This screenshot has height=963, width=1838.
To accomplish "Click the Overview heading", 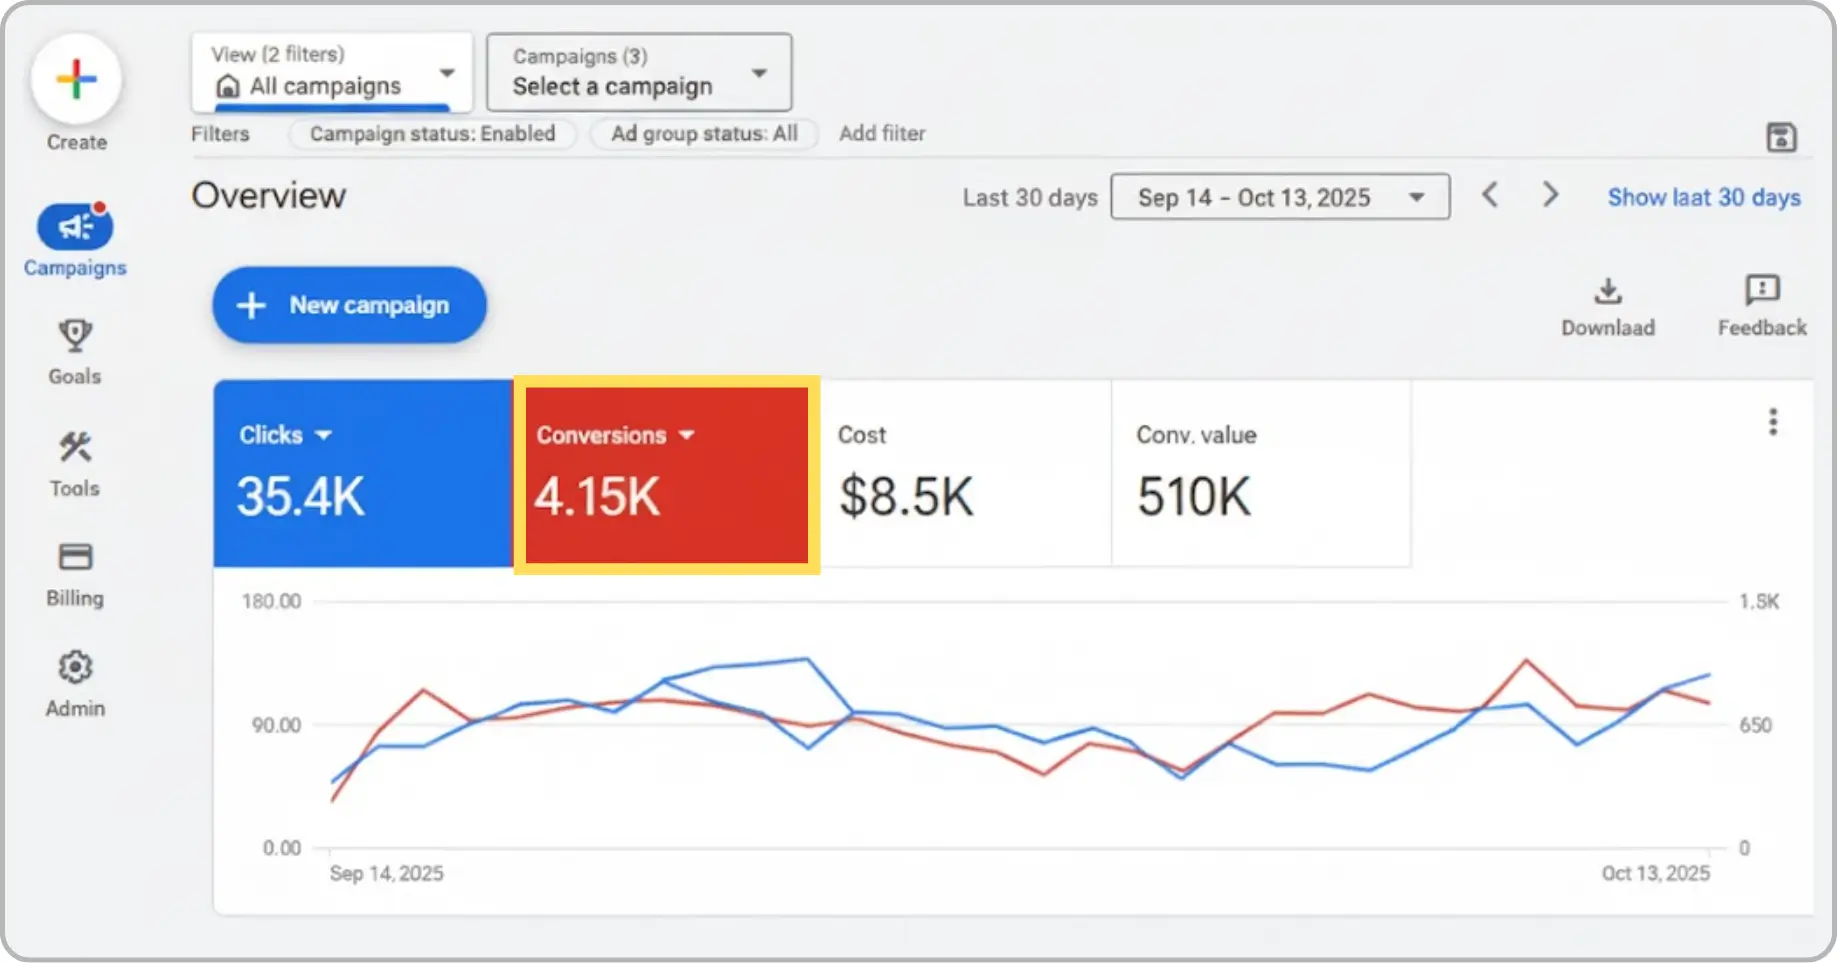I will 269,195.
